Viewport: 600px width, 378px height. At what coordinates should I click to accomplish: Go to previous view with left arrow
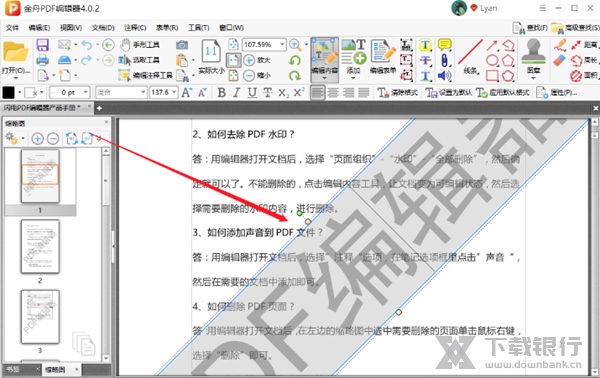(108, 45)
